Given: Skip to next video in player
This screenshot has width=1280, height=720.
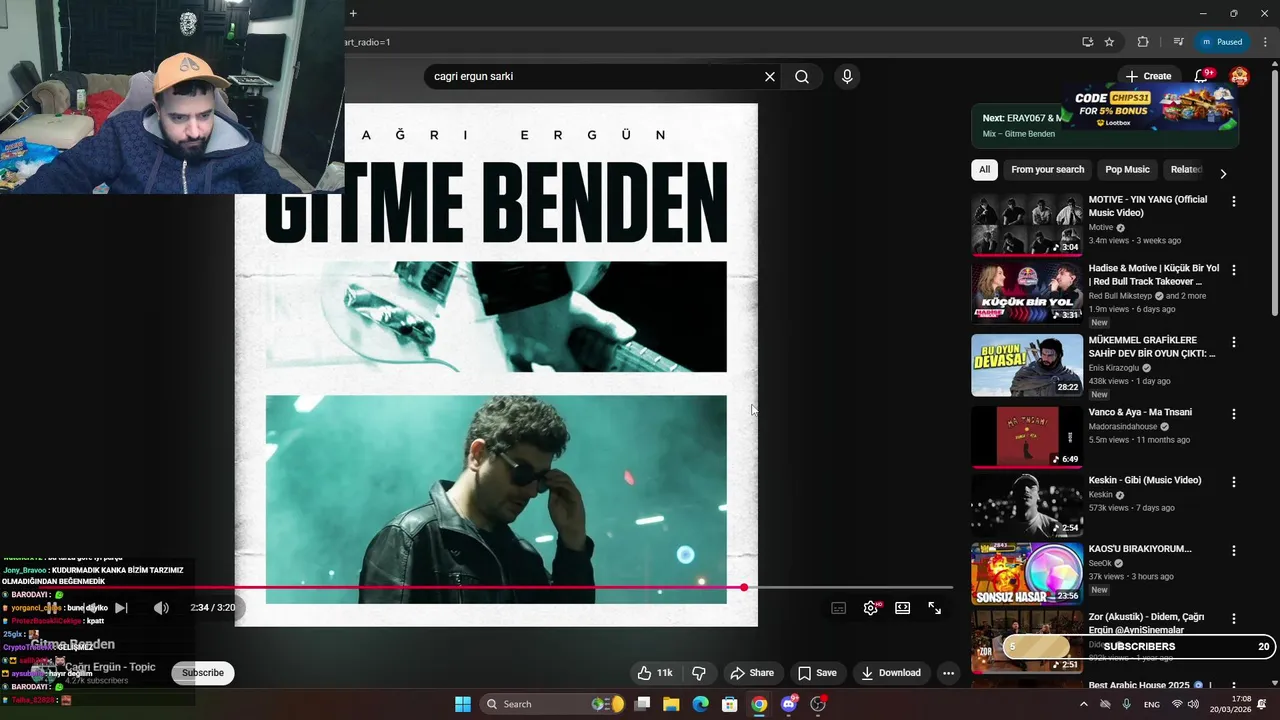Looking at the screenshot, I should pos(121,608).
